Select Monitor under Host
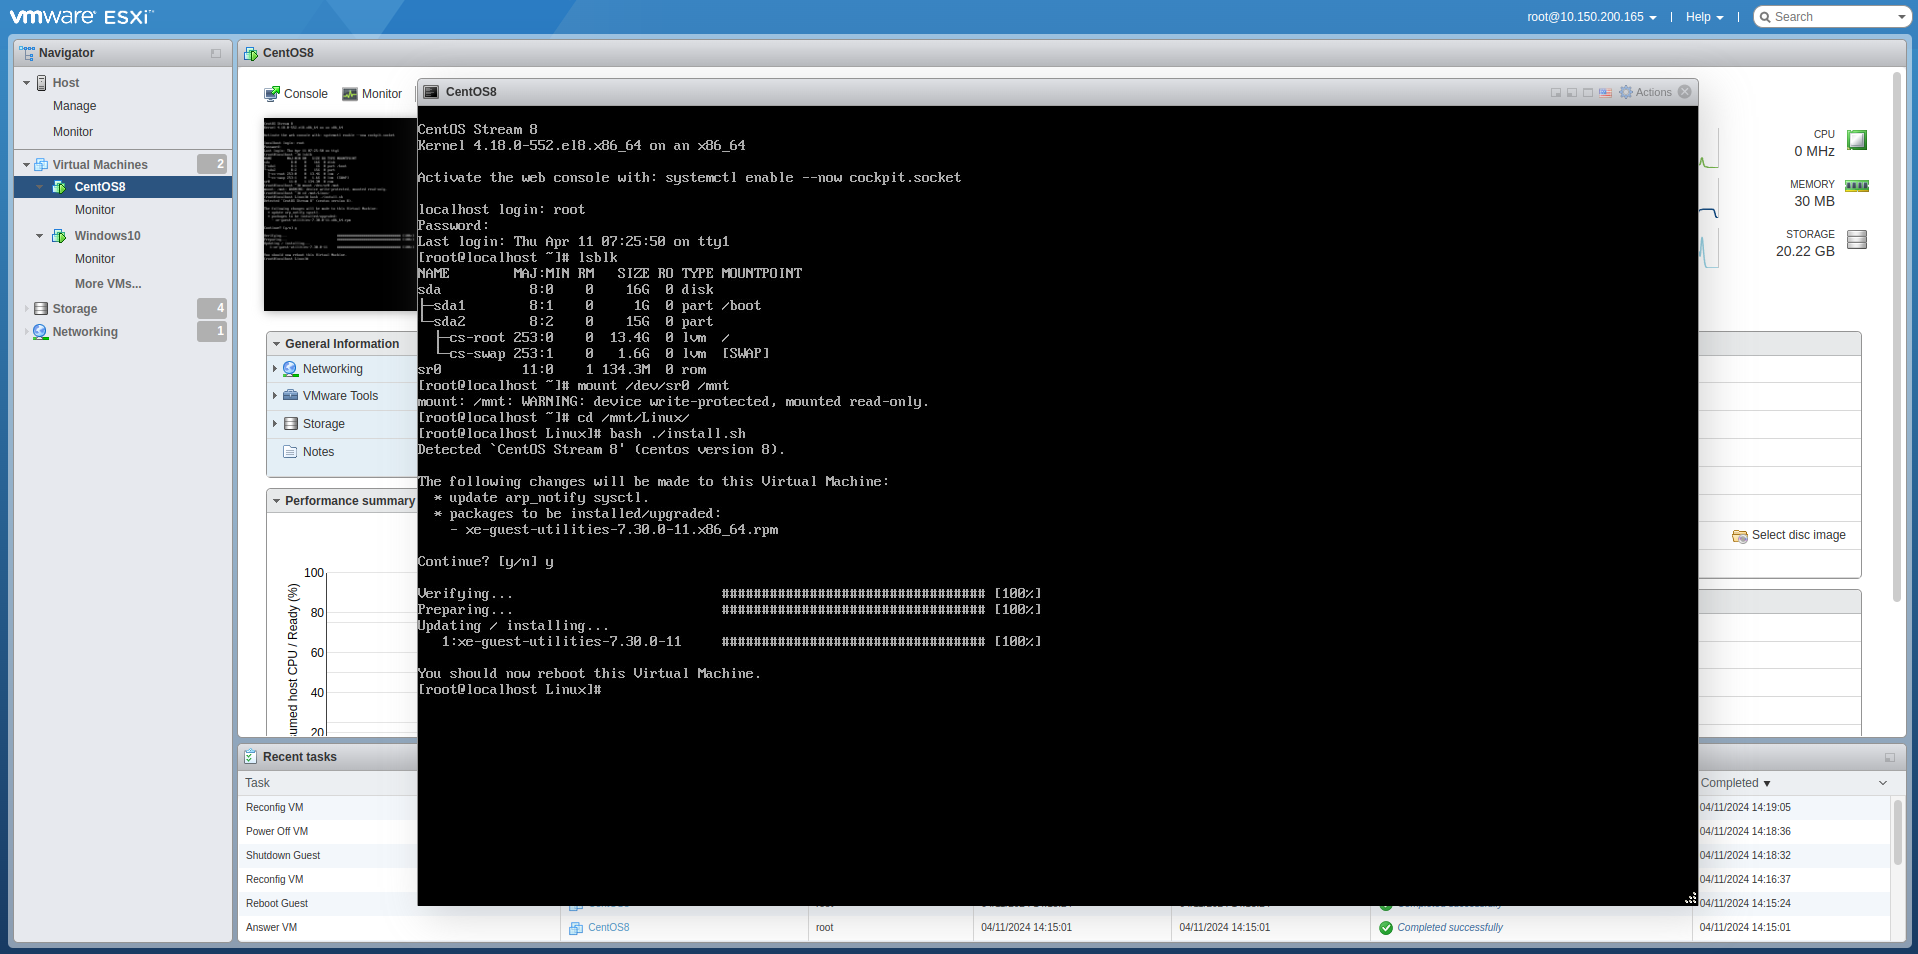This screenshot has width=1918, height=954. (x=73, y=132)
